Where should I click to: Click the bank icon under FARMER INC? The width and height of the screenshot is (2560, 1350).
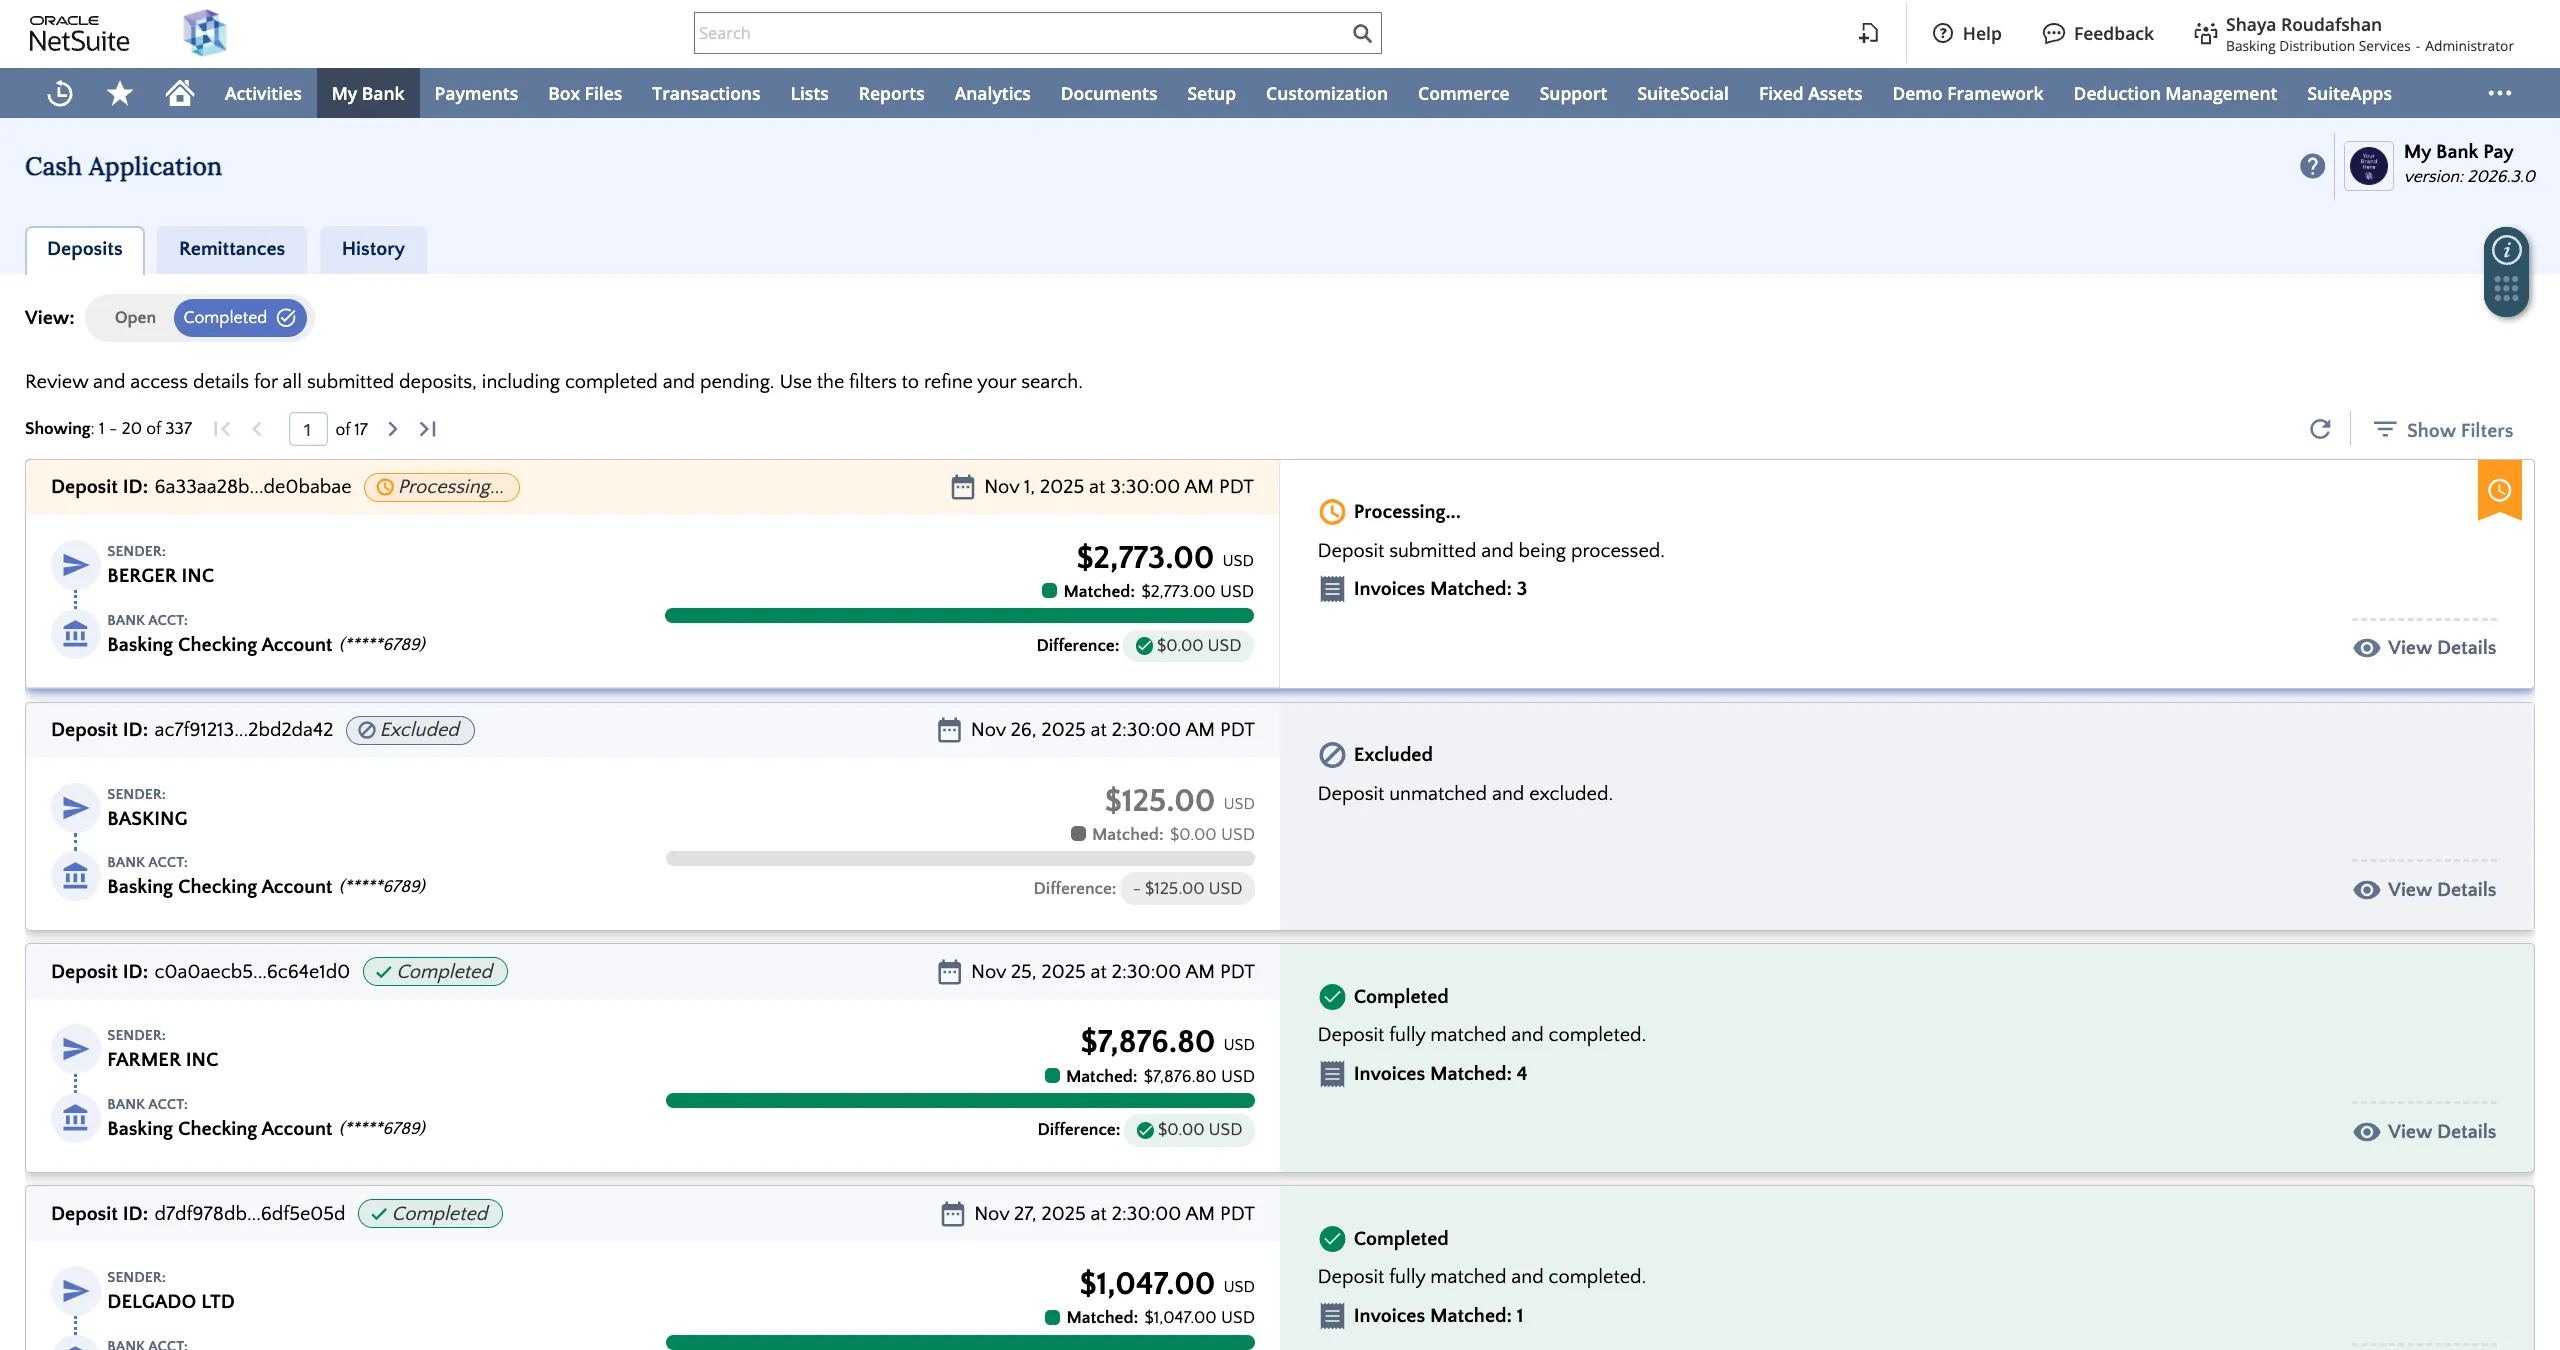pyautogui.click(x=75, y=1118)
